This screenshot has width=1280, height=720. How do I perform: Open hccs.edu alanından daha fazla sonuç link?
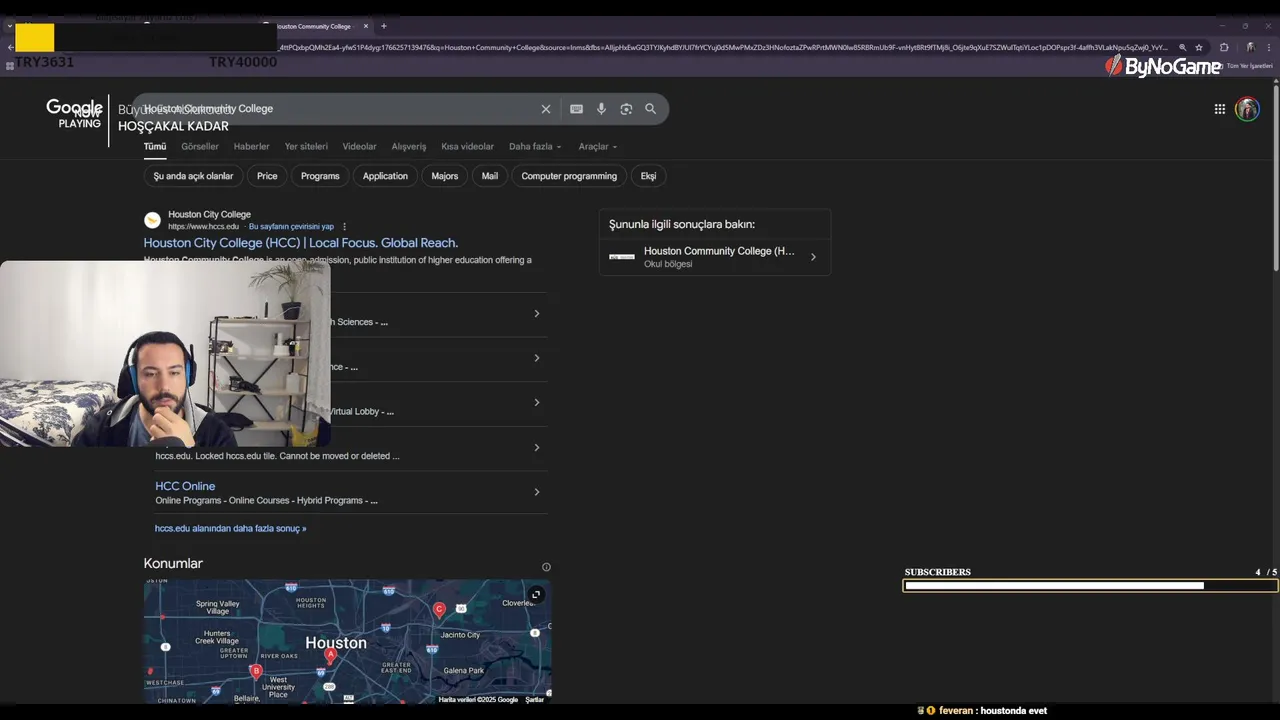tap(231, 528)
